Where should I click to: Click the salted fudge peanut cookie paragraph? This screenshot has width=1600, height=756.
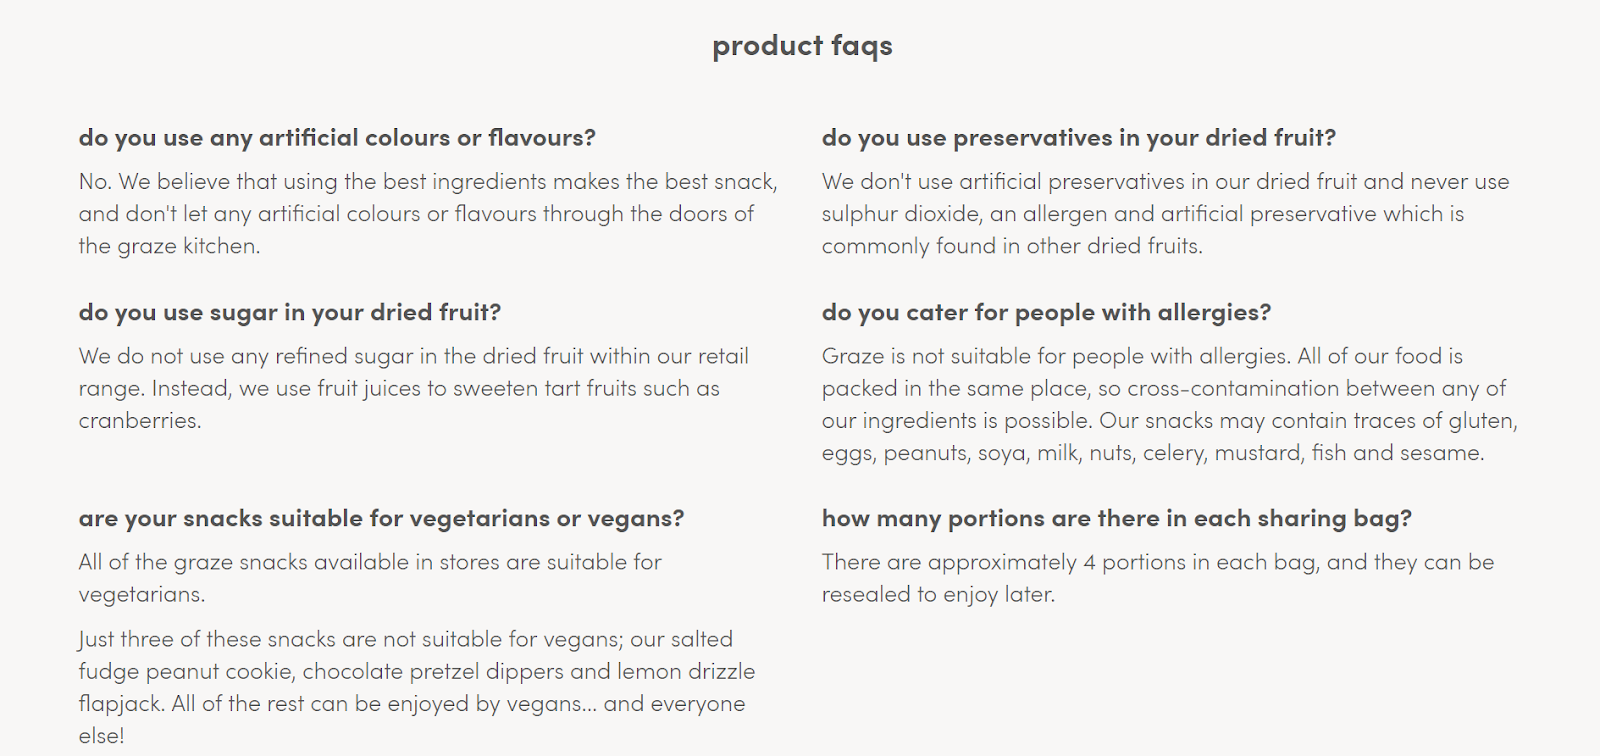pyautogui.click(x=417, y=687)
